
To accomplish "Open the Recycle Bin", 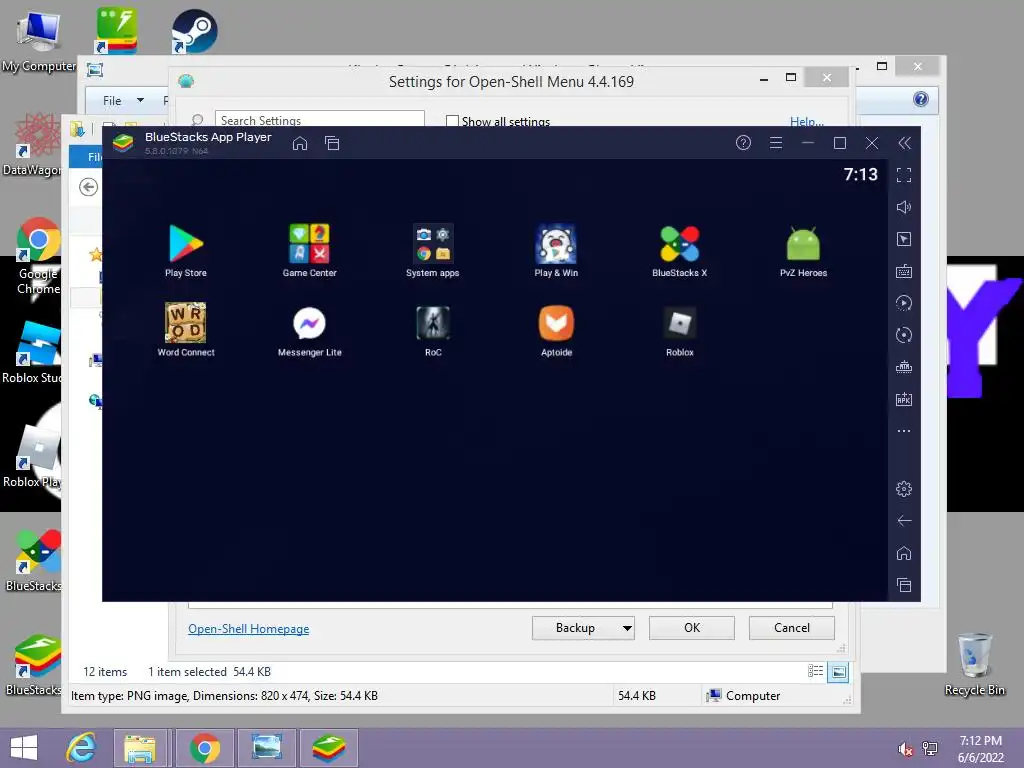I will pos(974,665).
